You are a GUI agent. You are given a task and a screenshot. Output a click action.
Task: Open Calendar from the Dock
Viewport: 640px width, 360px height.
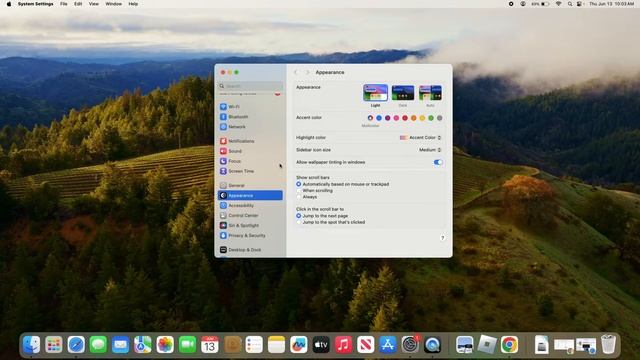[209, 345]
